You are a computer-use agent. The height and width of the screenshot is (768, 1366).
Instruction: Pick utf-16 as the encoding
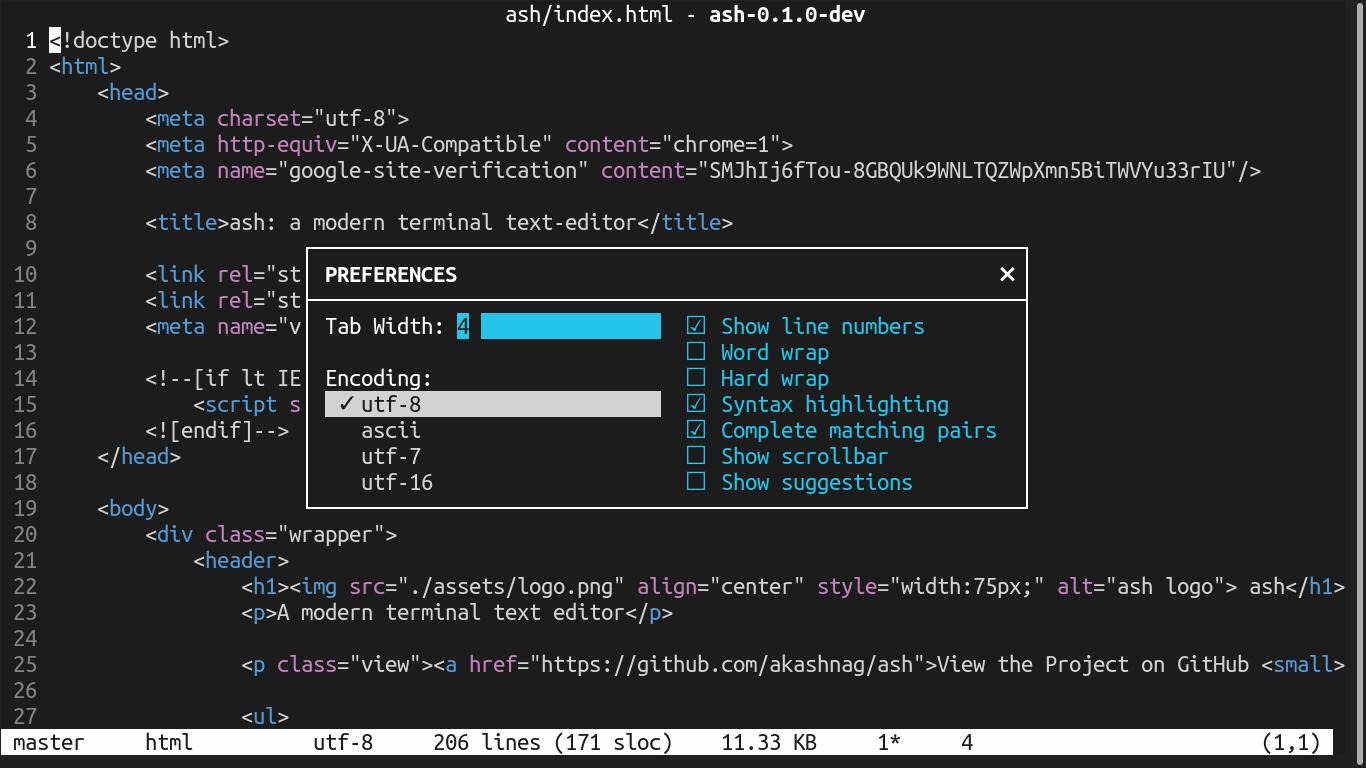pos(395,482)
